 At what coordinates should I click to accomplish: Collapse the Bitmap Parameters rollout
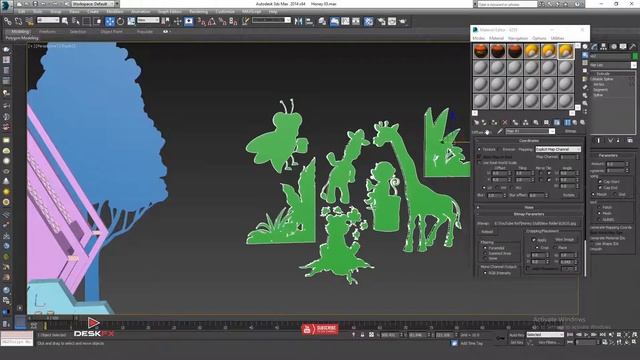coord(529,214)
